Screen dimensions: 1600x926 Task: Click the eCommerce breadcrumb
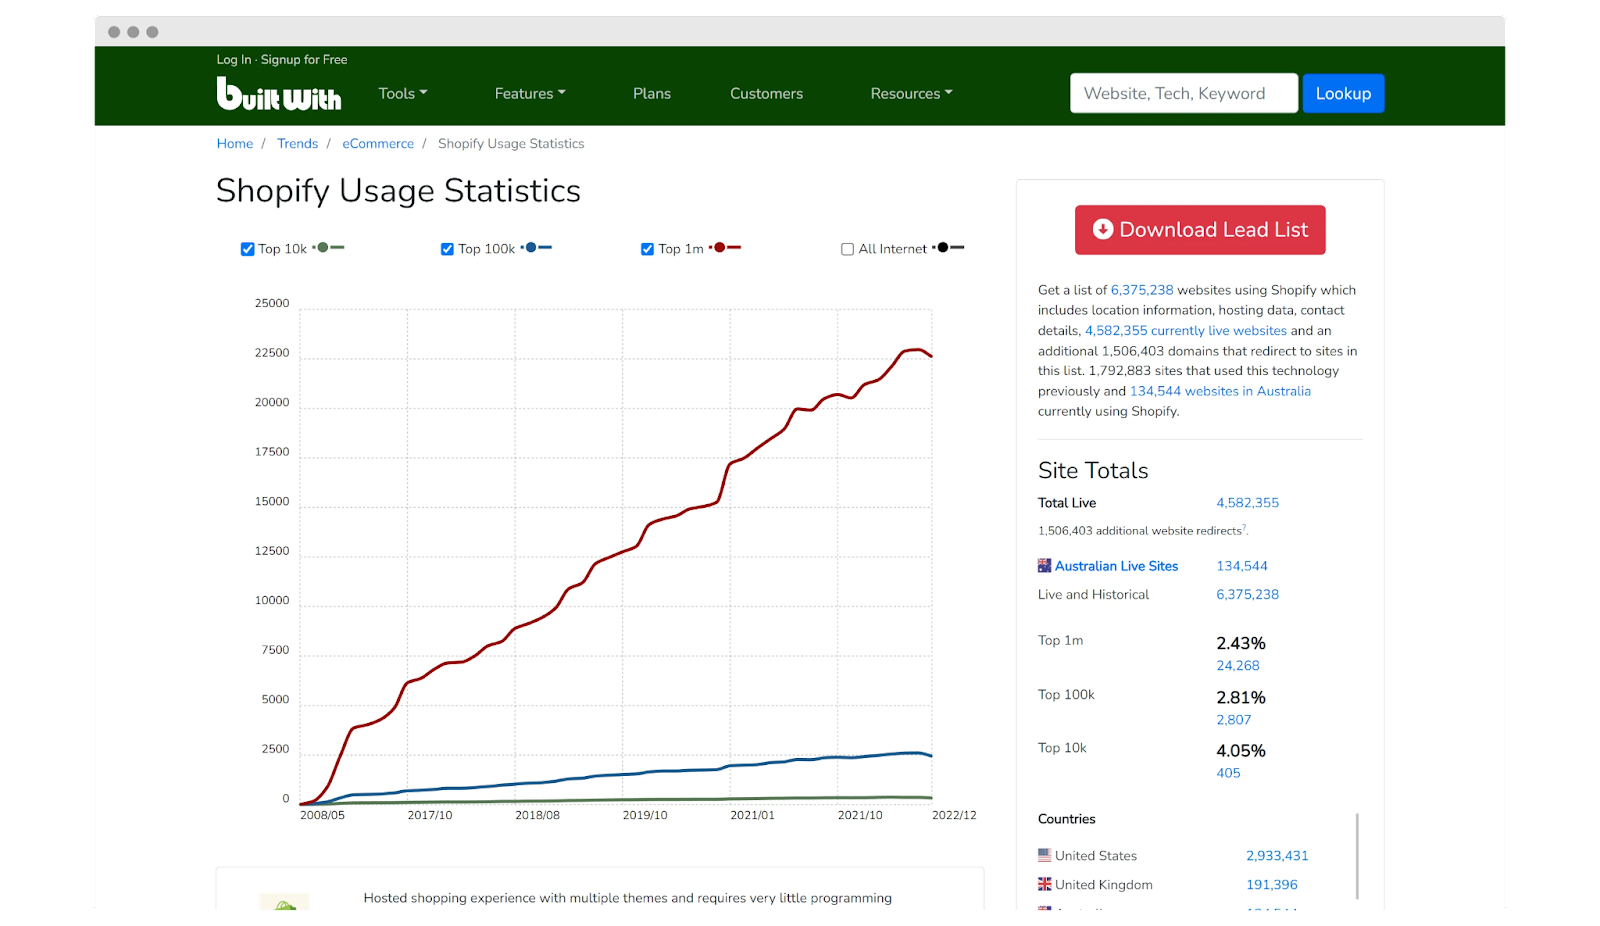378,144
